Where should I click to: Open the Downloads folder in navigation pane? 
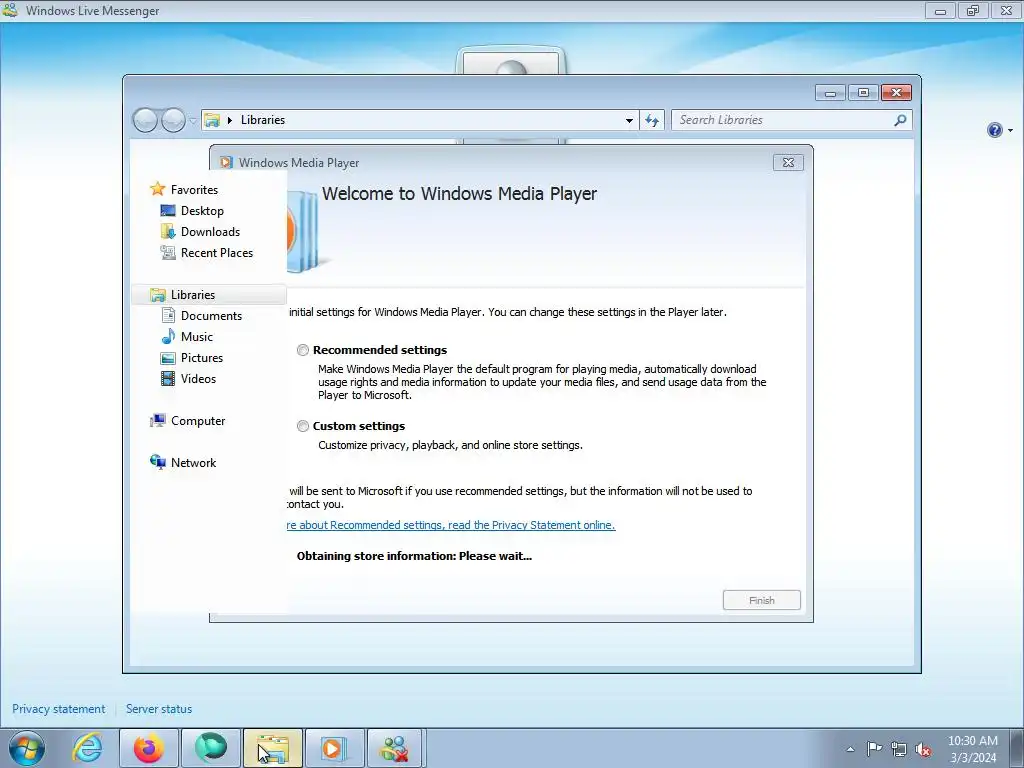(x=210, y=232)
